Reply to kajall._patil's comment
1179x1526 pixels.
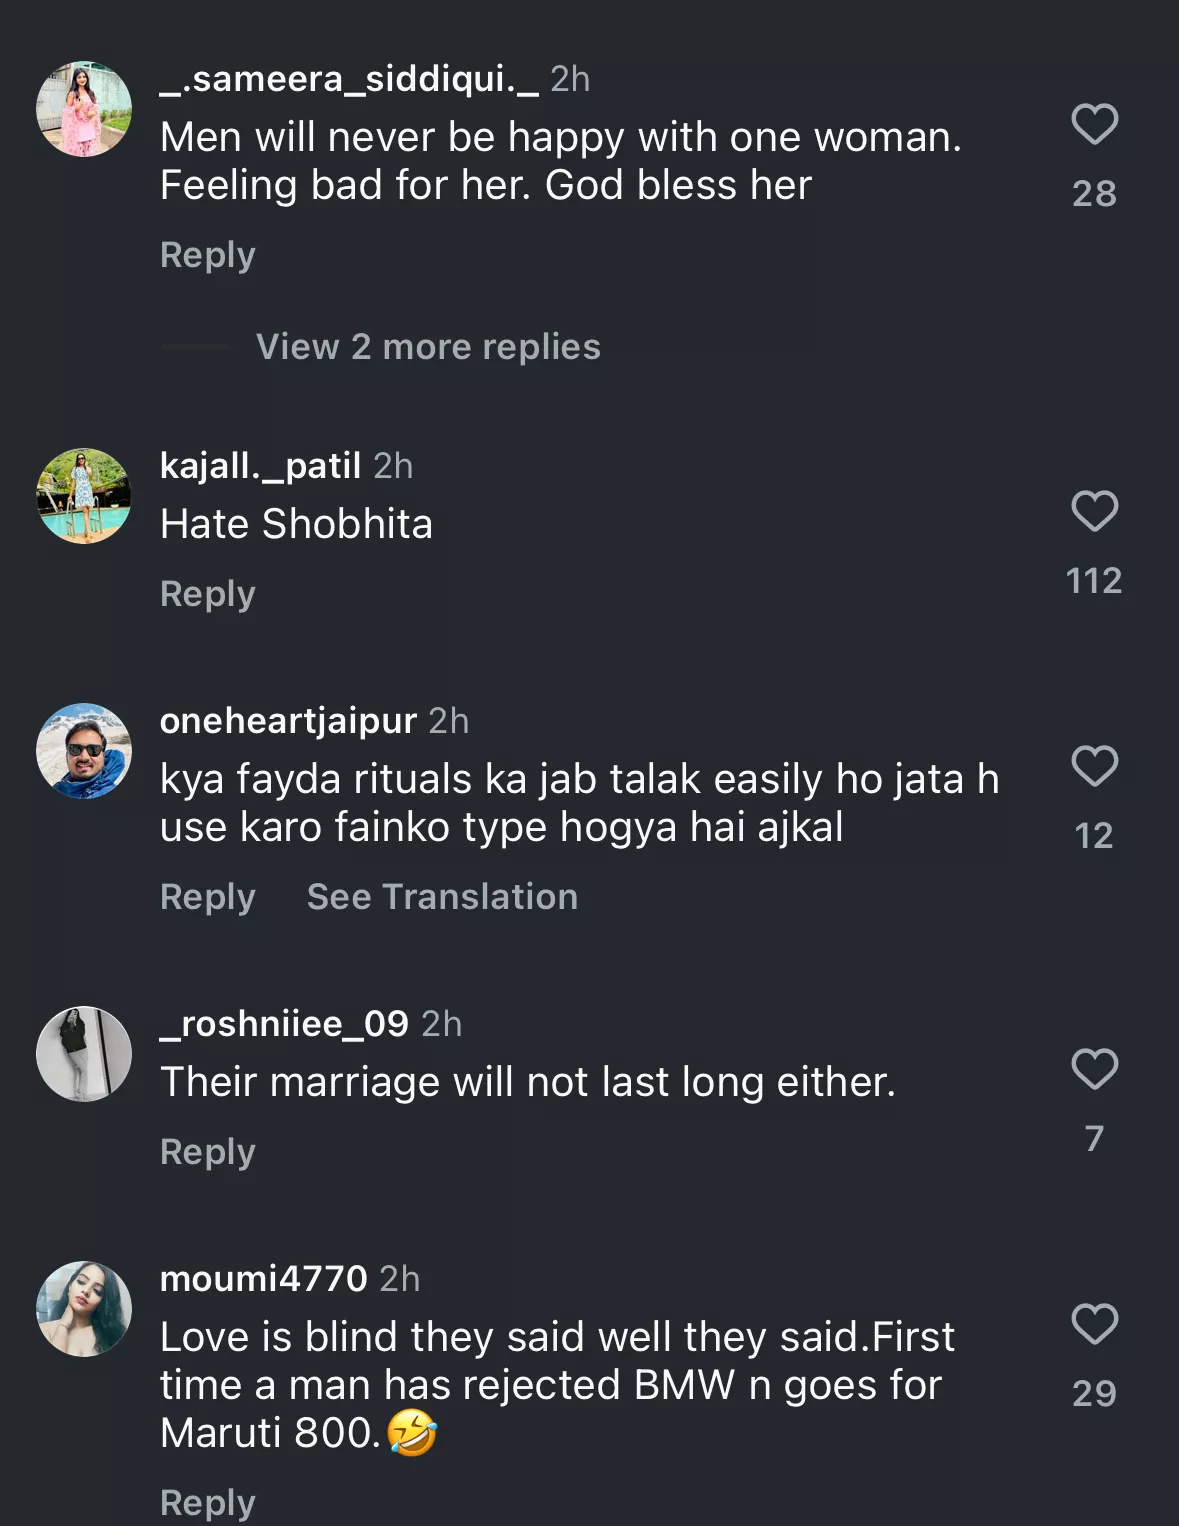(x=208, y=594)
